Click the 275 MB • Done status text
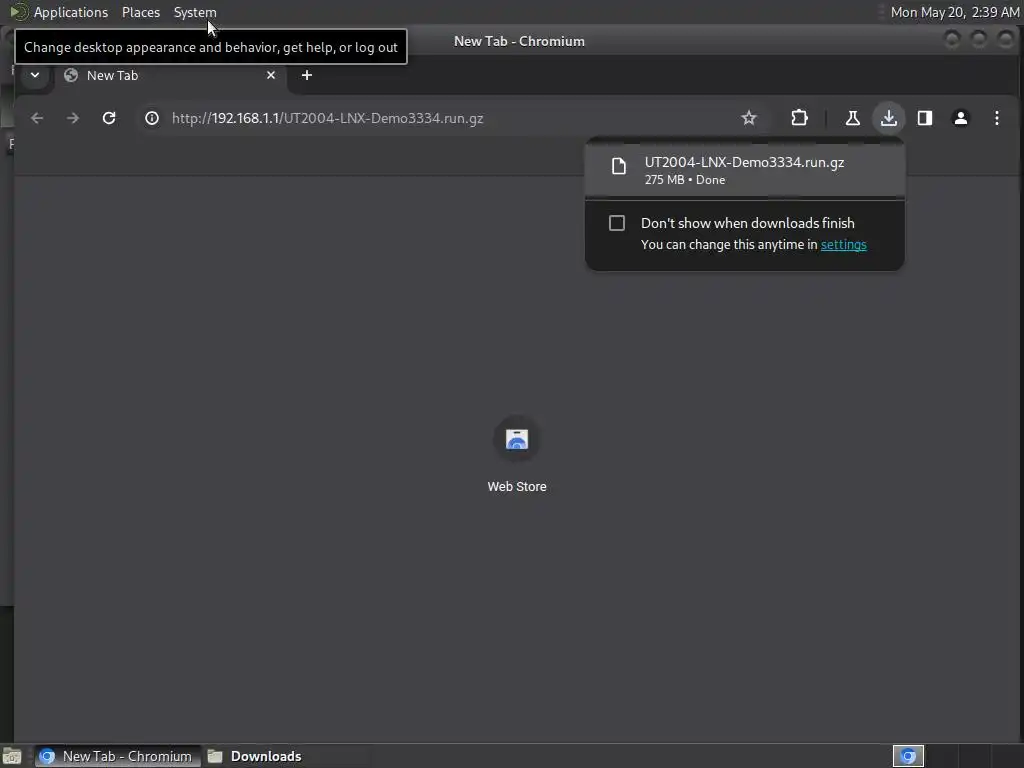This screenshot has height=768, width=1024. [x=684, y=180]
